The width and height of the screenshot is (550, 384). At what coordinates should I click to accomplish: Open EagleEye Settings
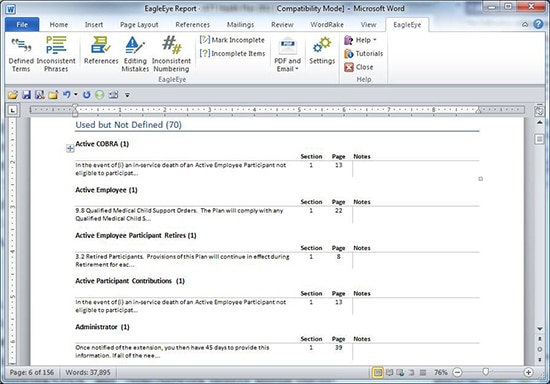point(322,51)
